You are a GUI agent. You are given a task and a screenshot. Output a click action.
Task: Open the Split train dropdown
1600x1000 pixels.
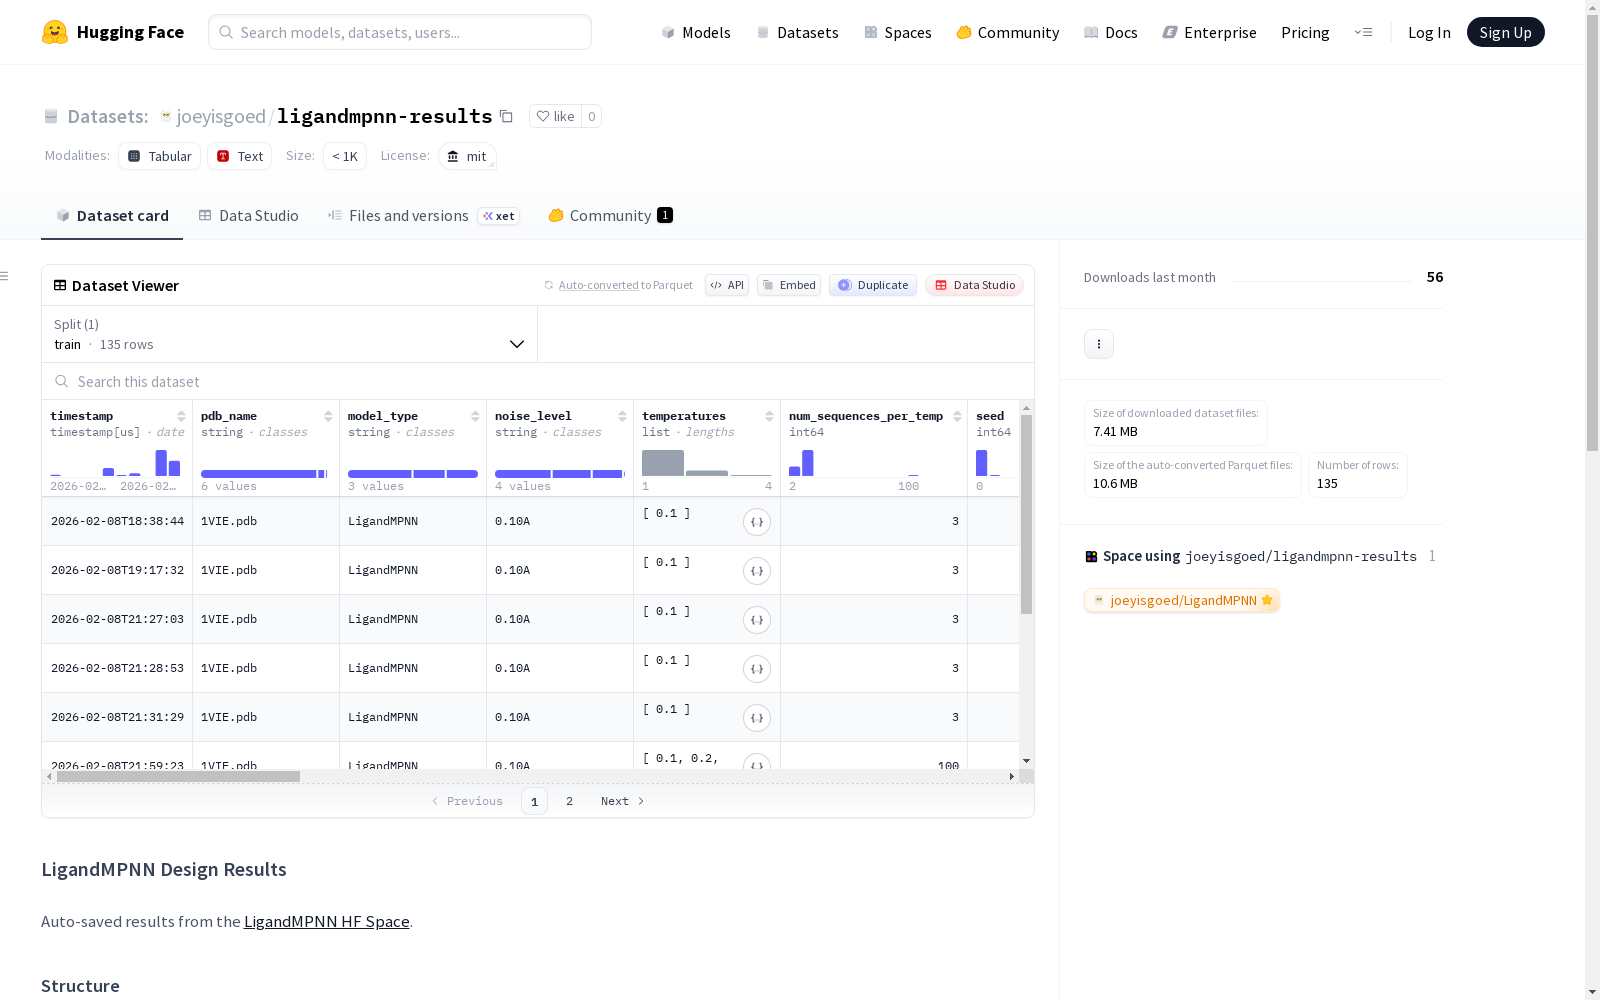290,334
